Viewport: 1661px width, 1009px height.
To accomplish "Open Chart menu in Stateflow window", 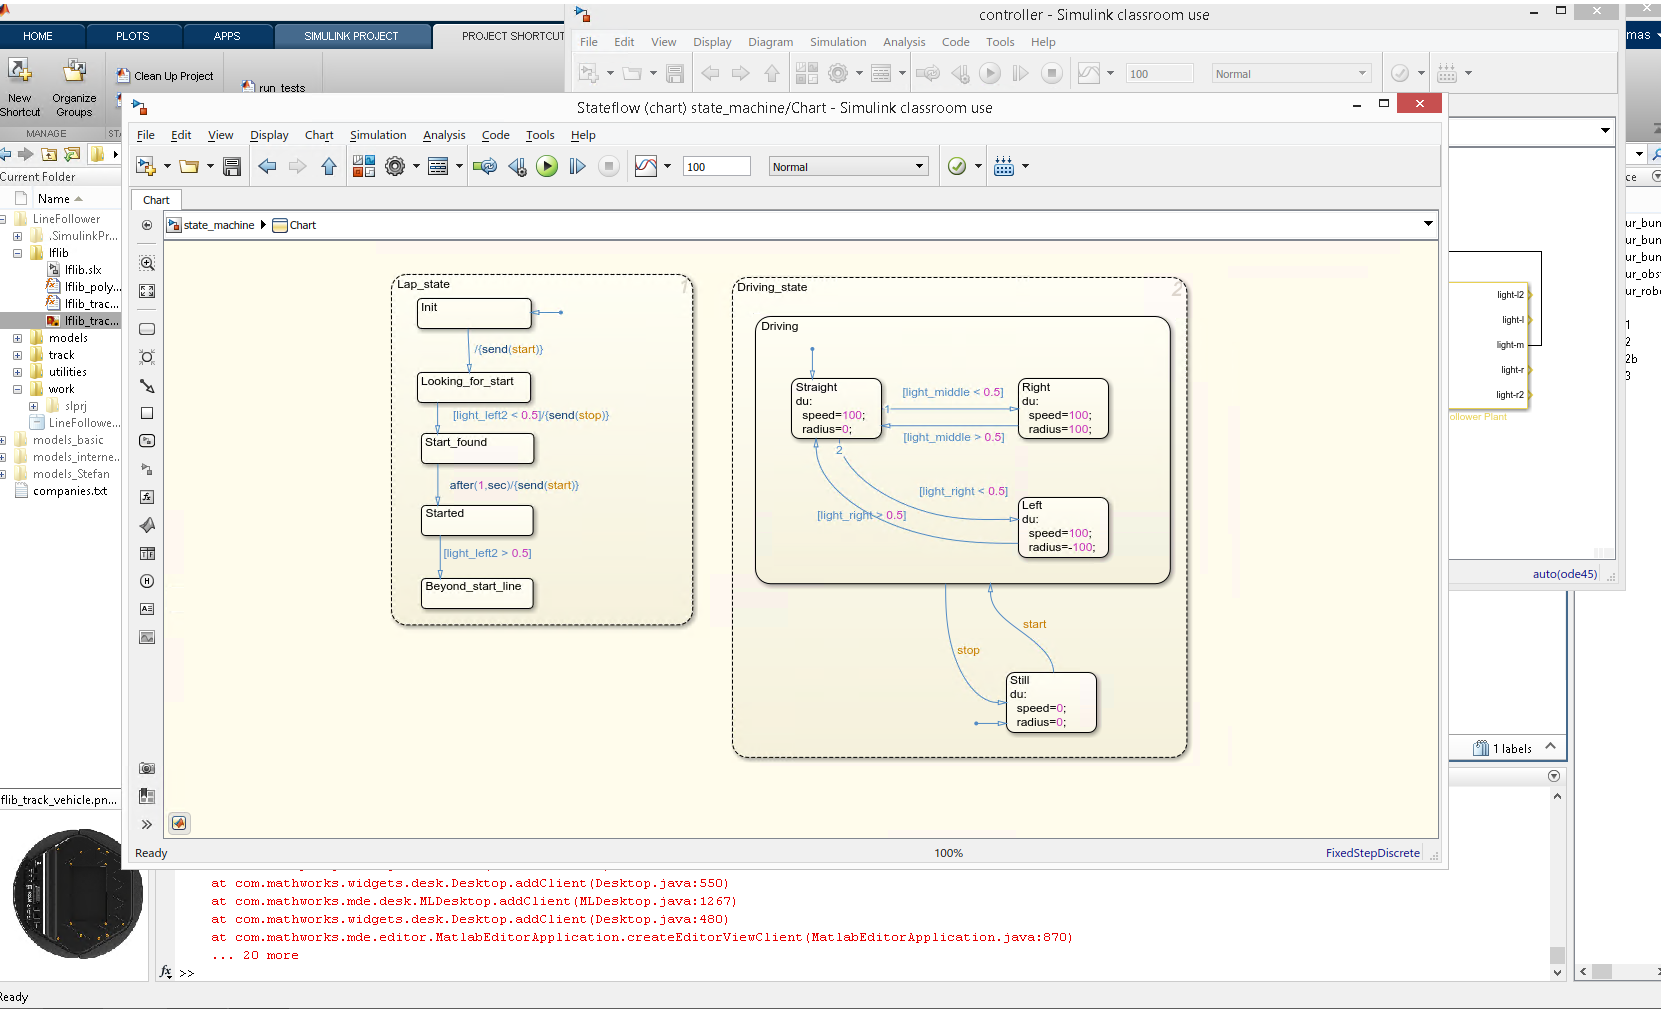I will [319, 135].
